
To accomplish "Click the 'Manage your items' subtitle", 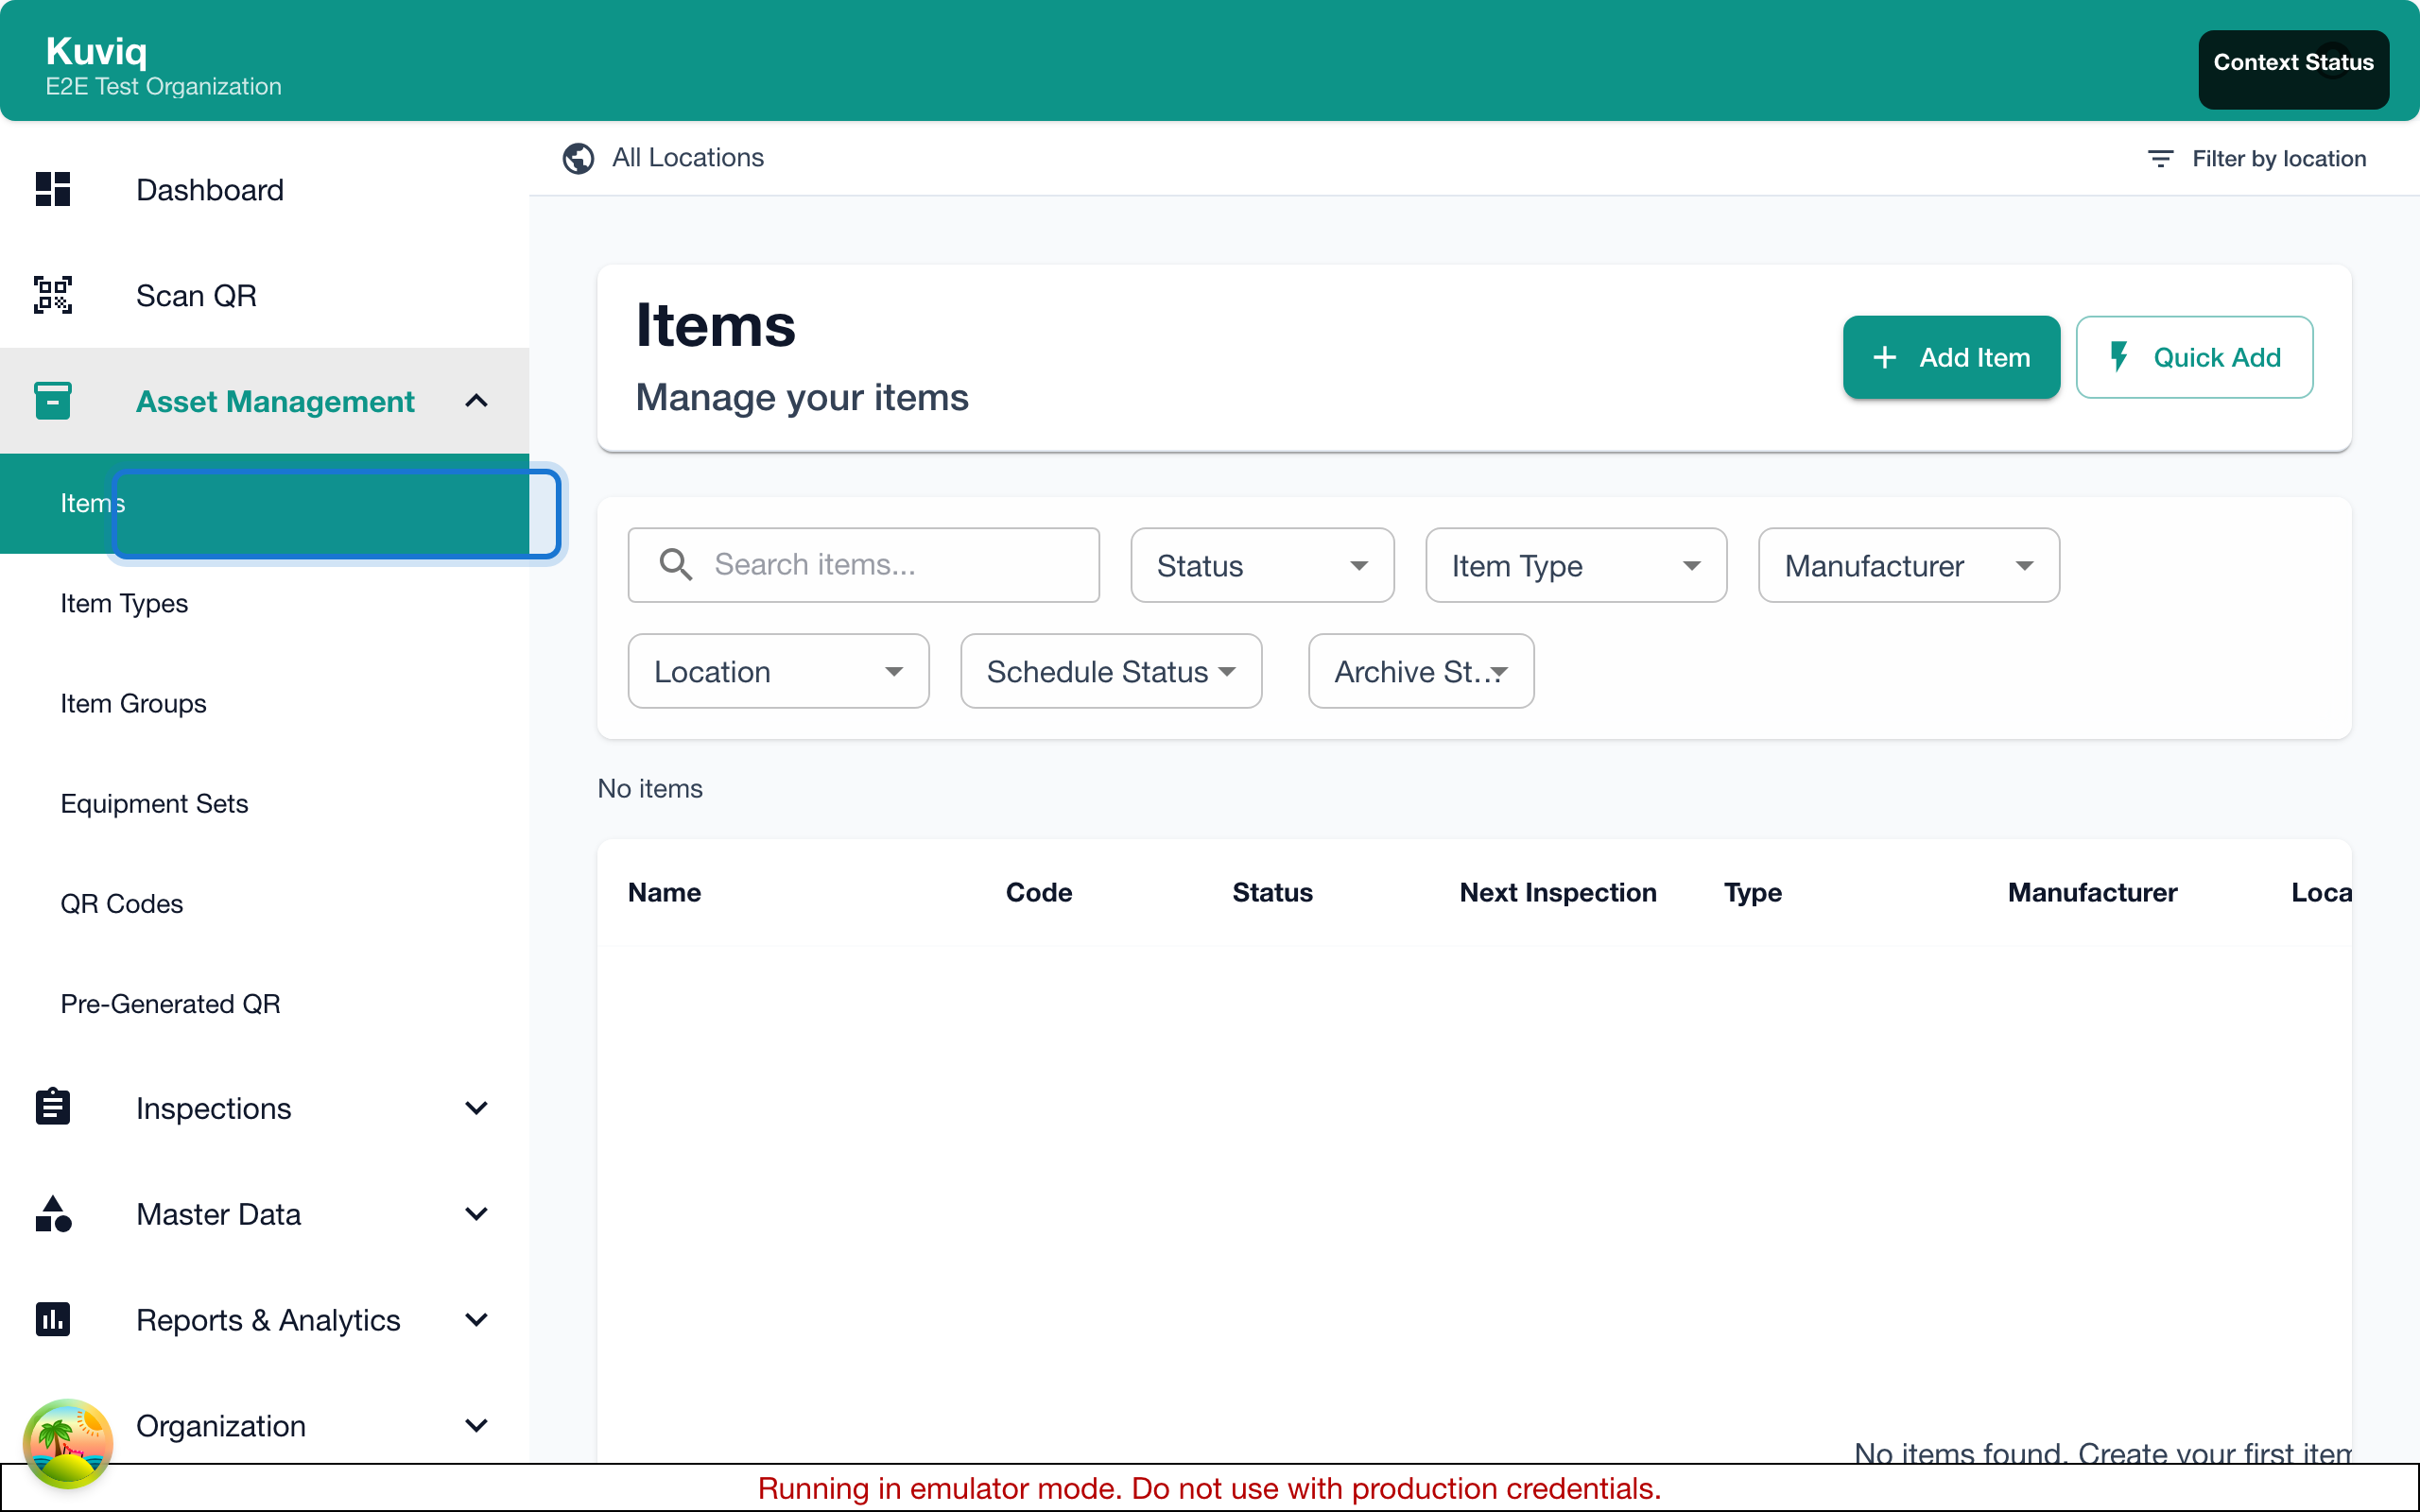I will [x=802, y=397].
